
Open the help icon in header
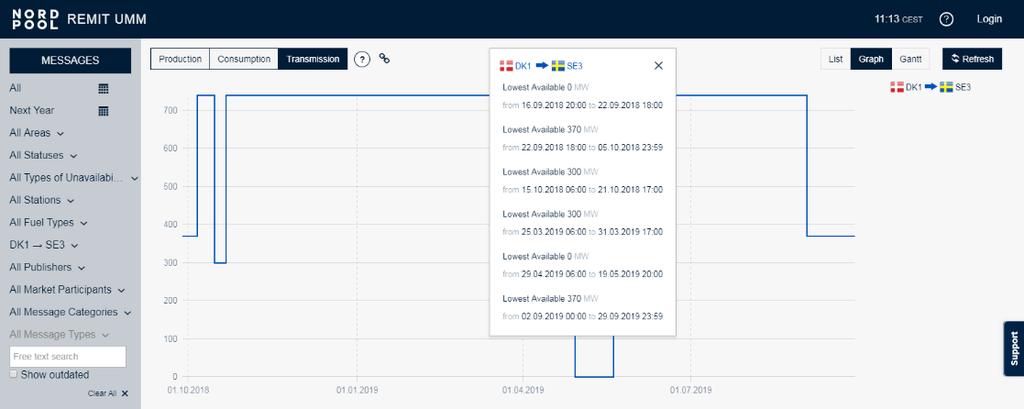click(946, 19)
